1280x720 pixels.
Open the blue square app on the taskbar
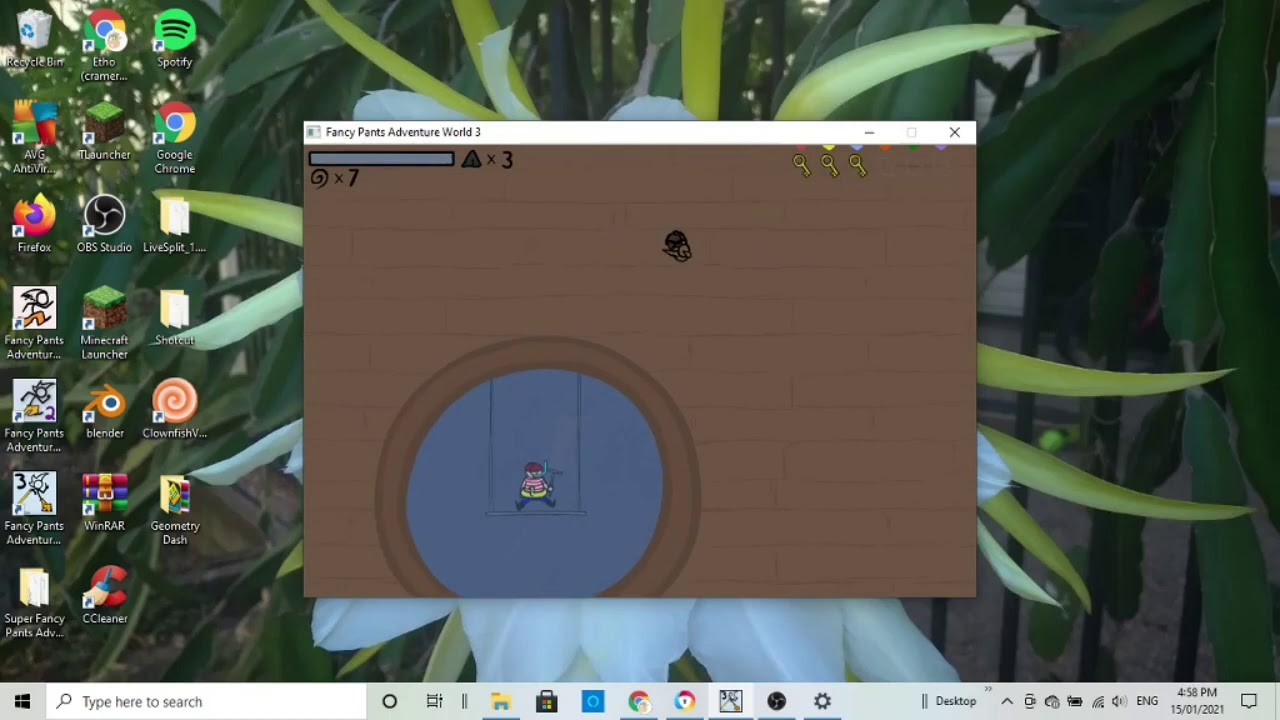592,701
